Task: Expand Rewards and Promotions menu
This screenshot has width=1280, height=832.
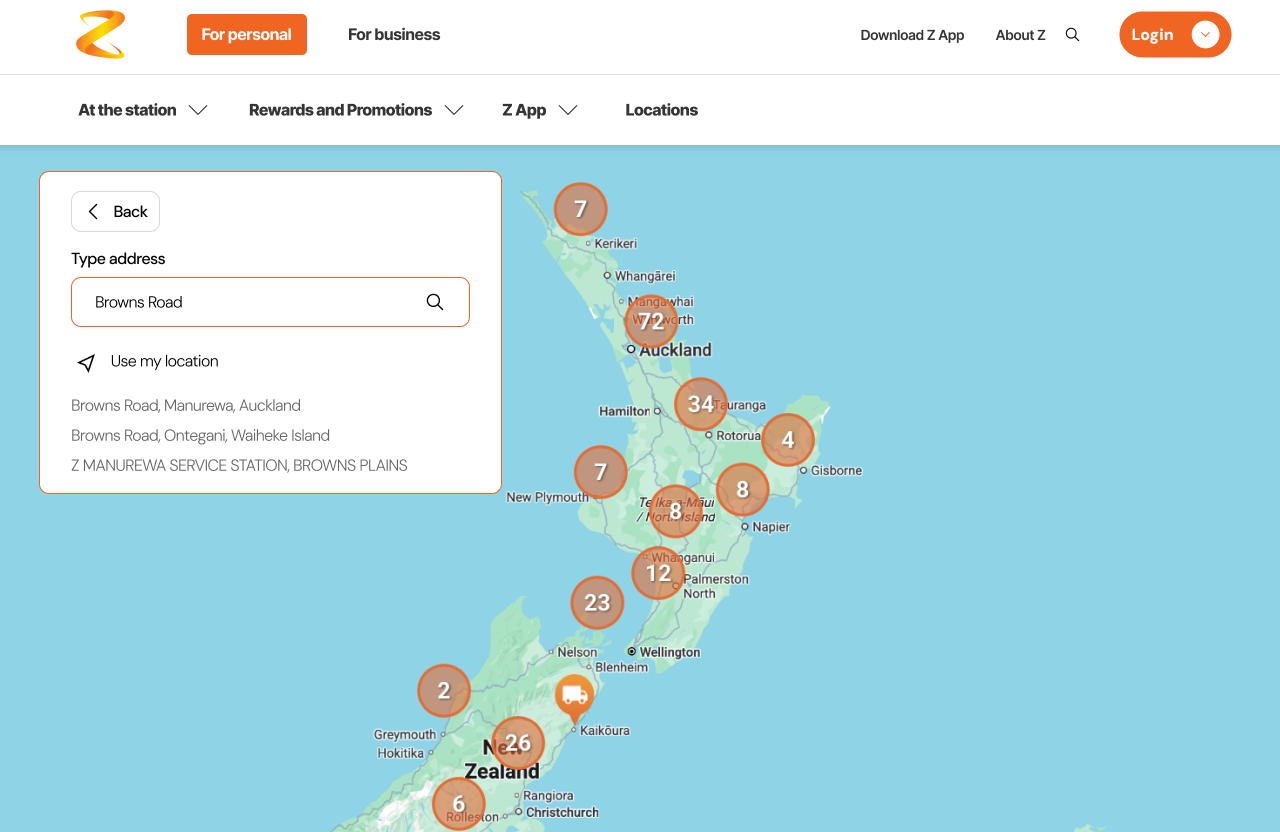Action: pyautogui.click(x=356, y=110)
